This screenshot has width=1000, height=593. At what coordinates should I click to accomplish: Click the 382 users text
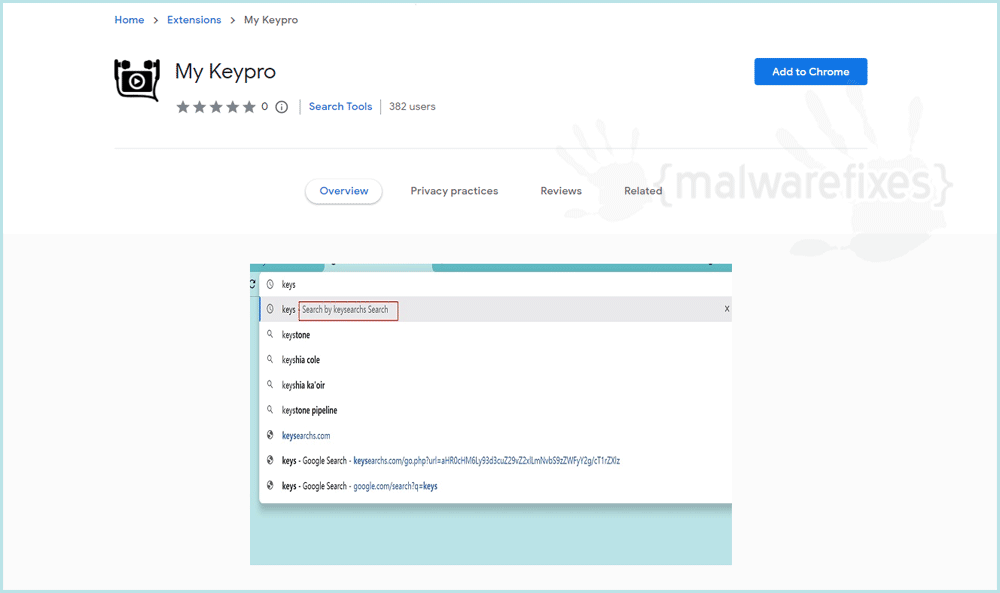pyautogui.click(x=412, y=106)
